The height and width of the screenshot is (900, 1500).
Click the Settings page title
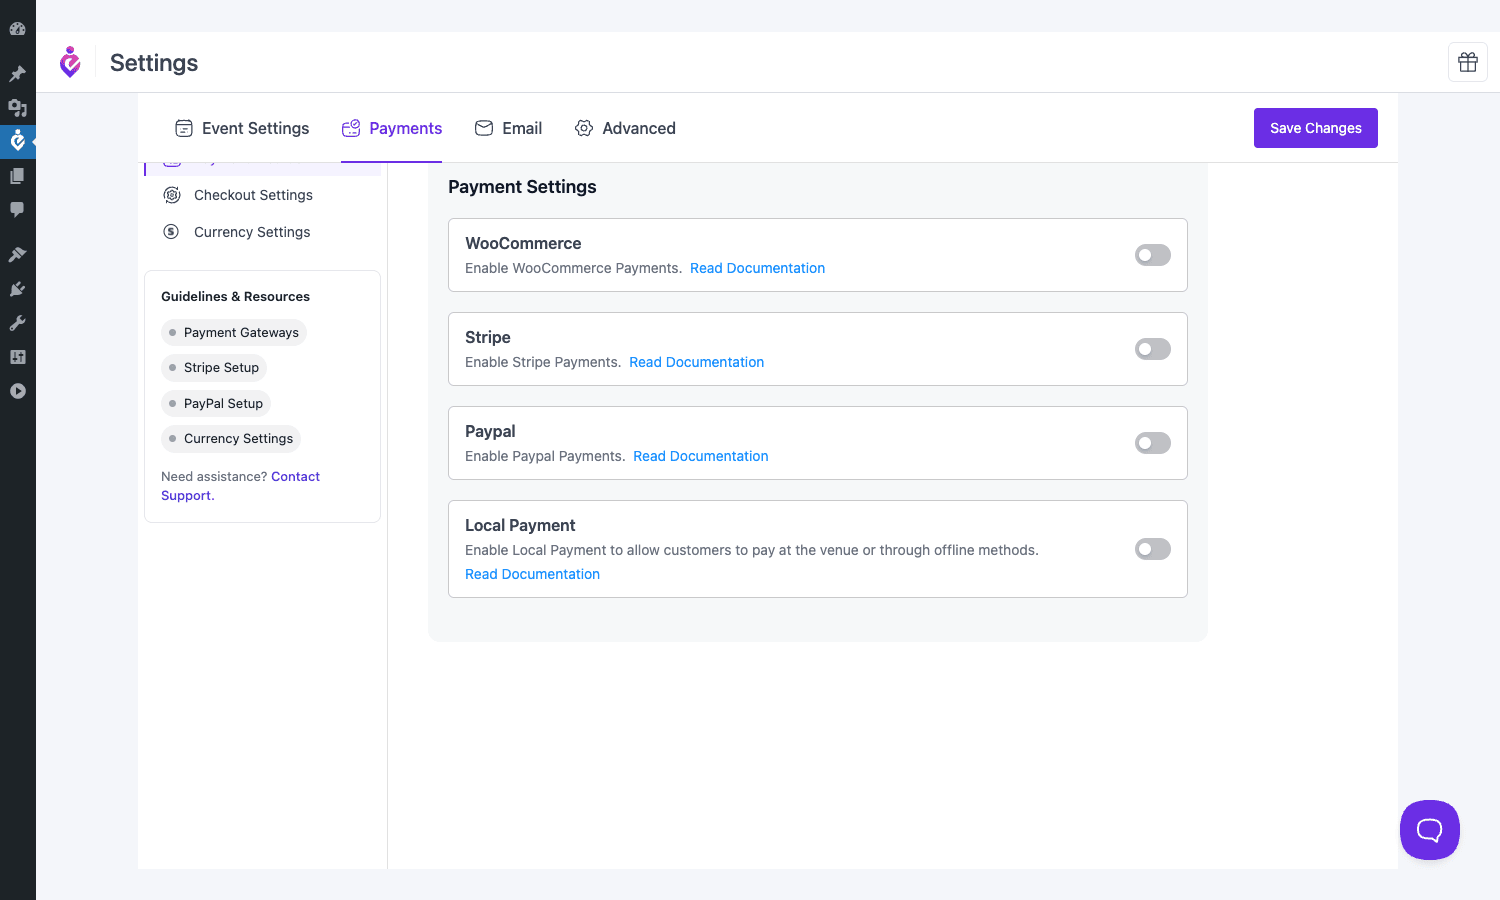[x=154, y=63]
